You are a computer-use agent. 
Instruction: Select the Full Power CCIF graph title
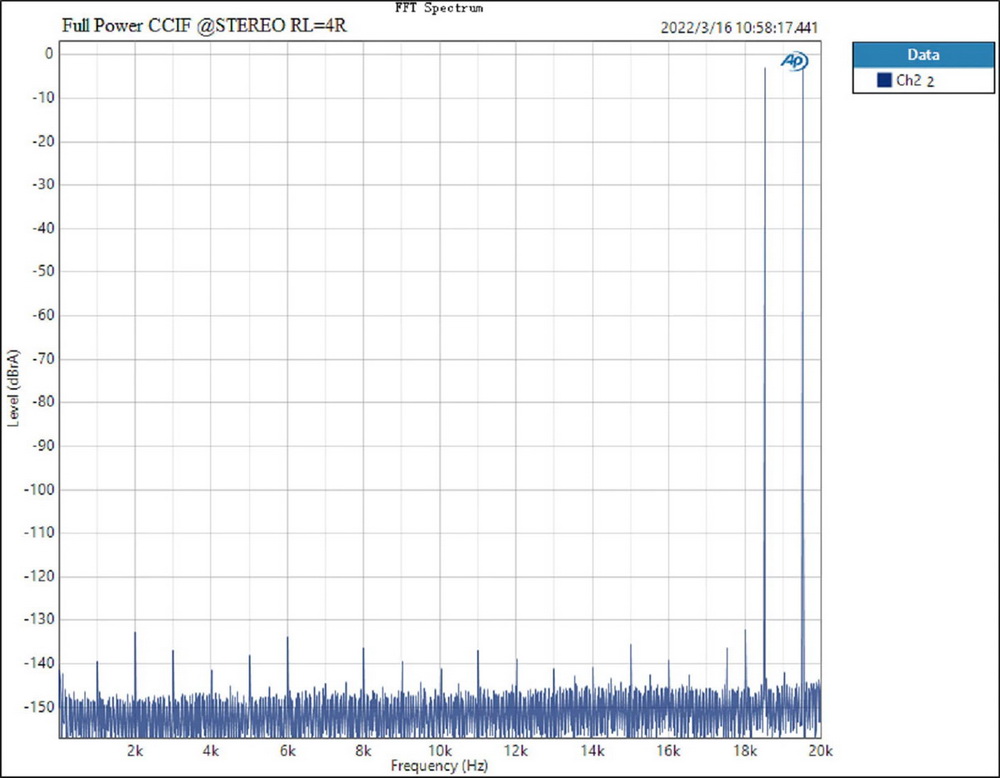204,23
